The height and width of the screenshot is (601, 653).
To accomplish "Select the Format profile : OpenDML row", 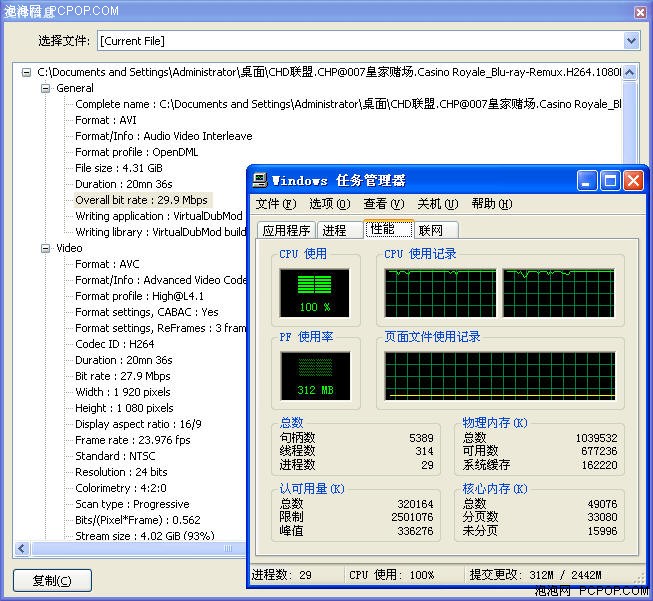I will 137,152.
